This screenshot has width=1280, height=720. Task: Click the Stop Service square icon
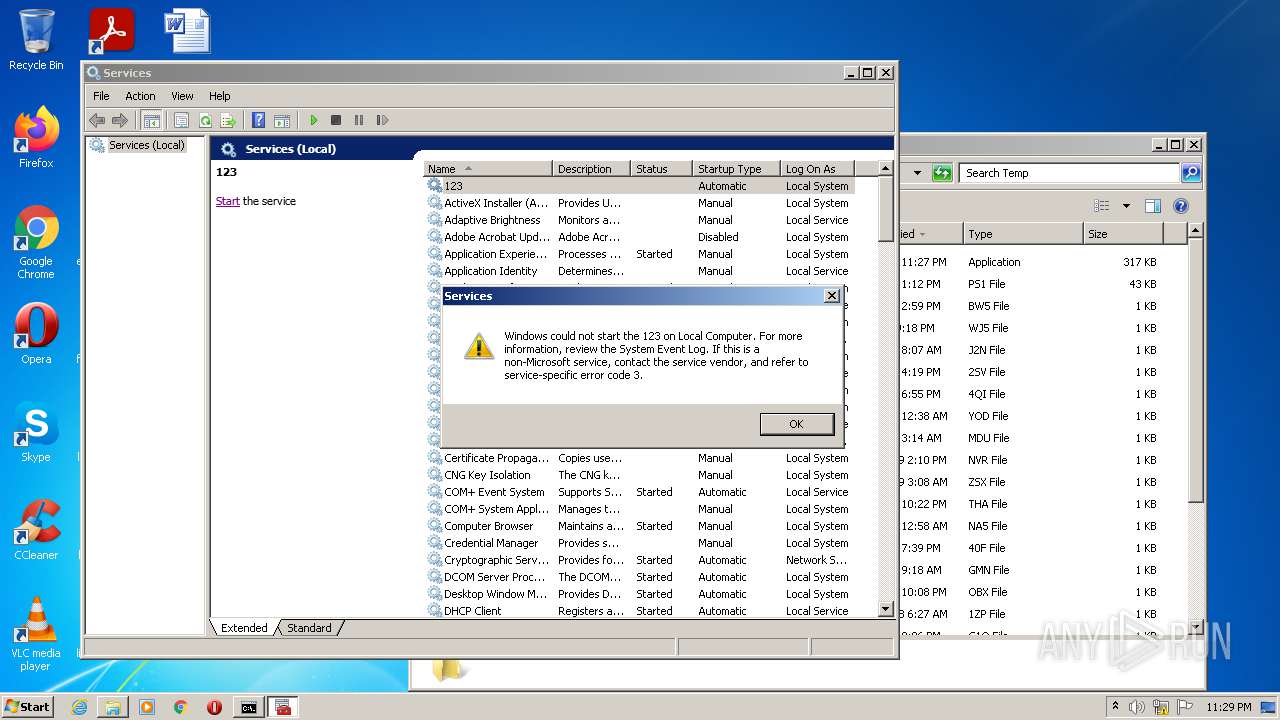click(336, 120)
